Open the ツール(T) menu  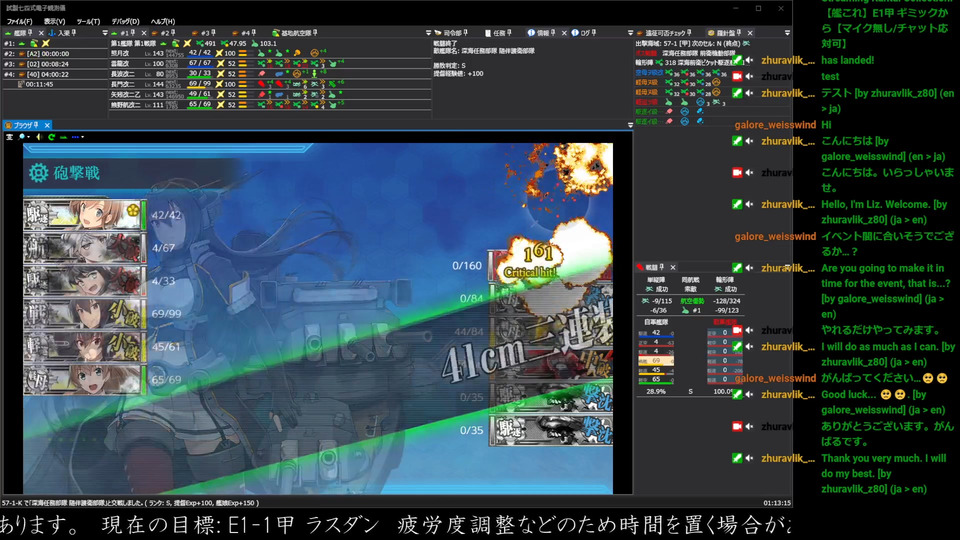[x=88, y=21]
